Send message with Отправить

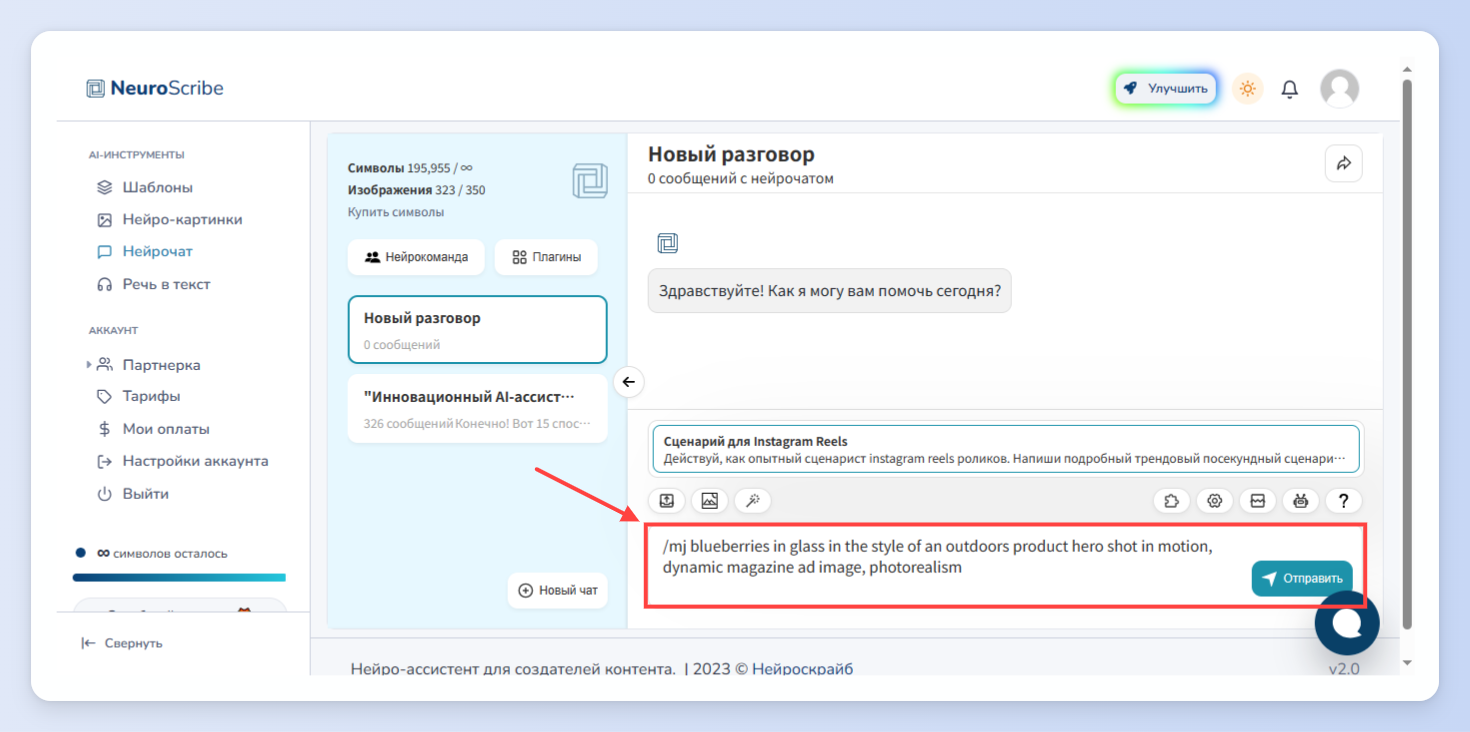point(1302,578)
